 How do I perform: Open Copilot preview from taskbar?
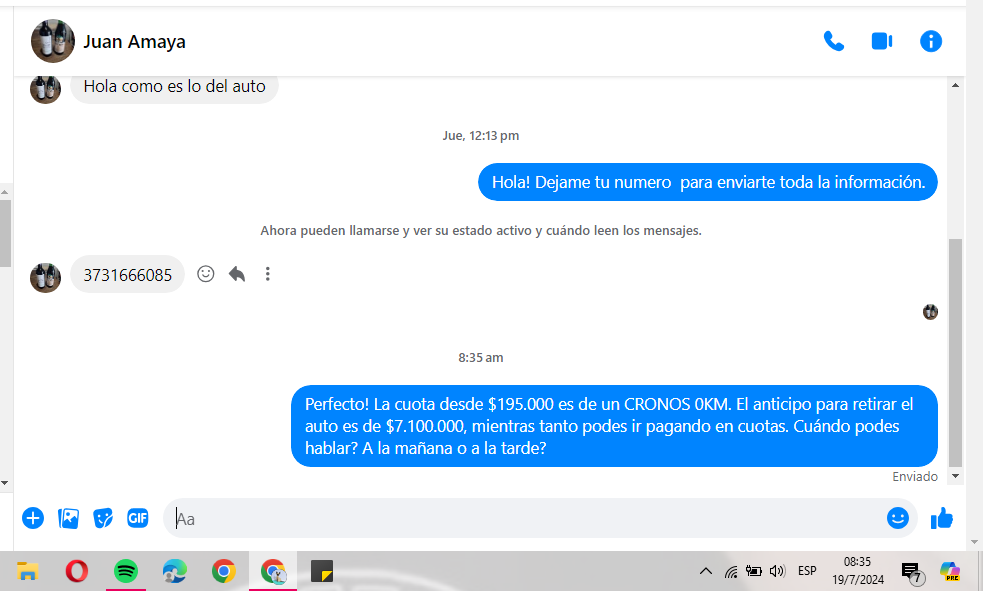point(950,571)
